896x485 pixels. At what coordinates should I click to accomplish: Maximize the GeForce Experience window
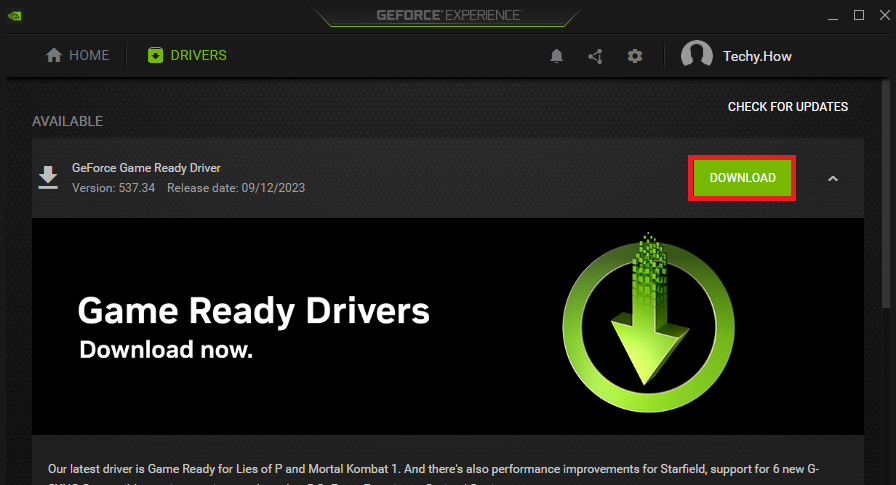859,15
